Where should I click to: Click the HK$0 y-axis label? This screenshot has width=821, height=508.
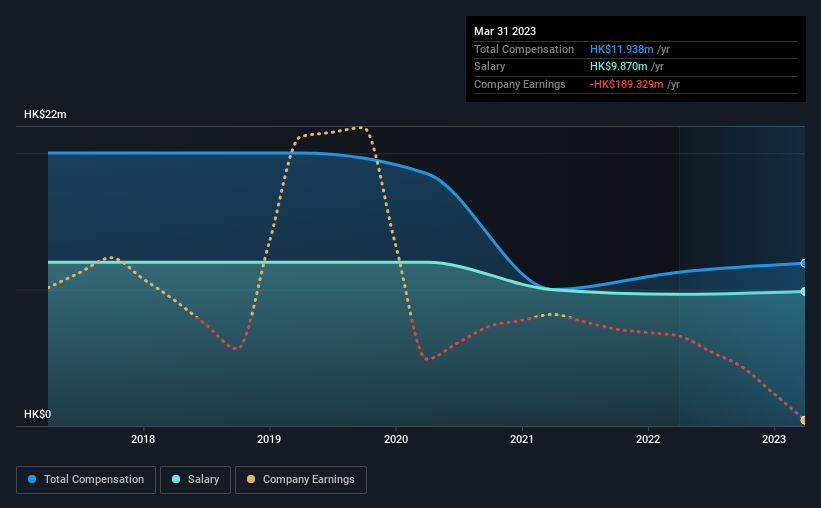tap(38, 414)
